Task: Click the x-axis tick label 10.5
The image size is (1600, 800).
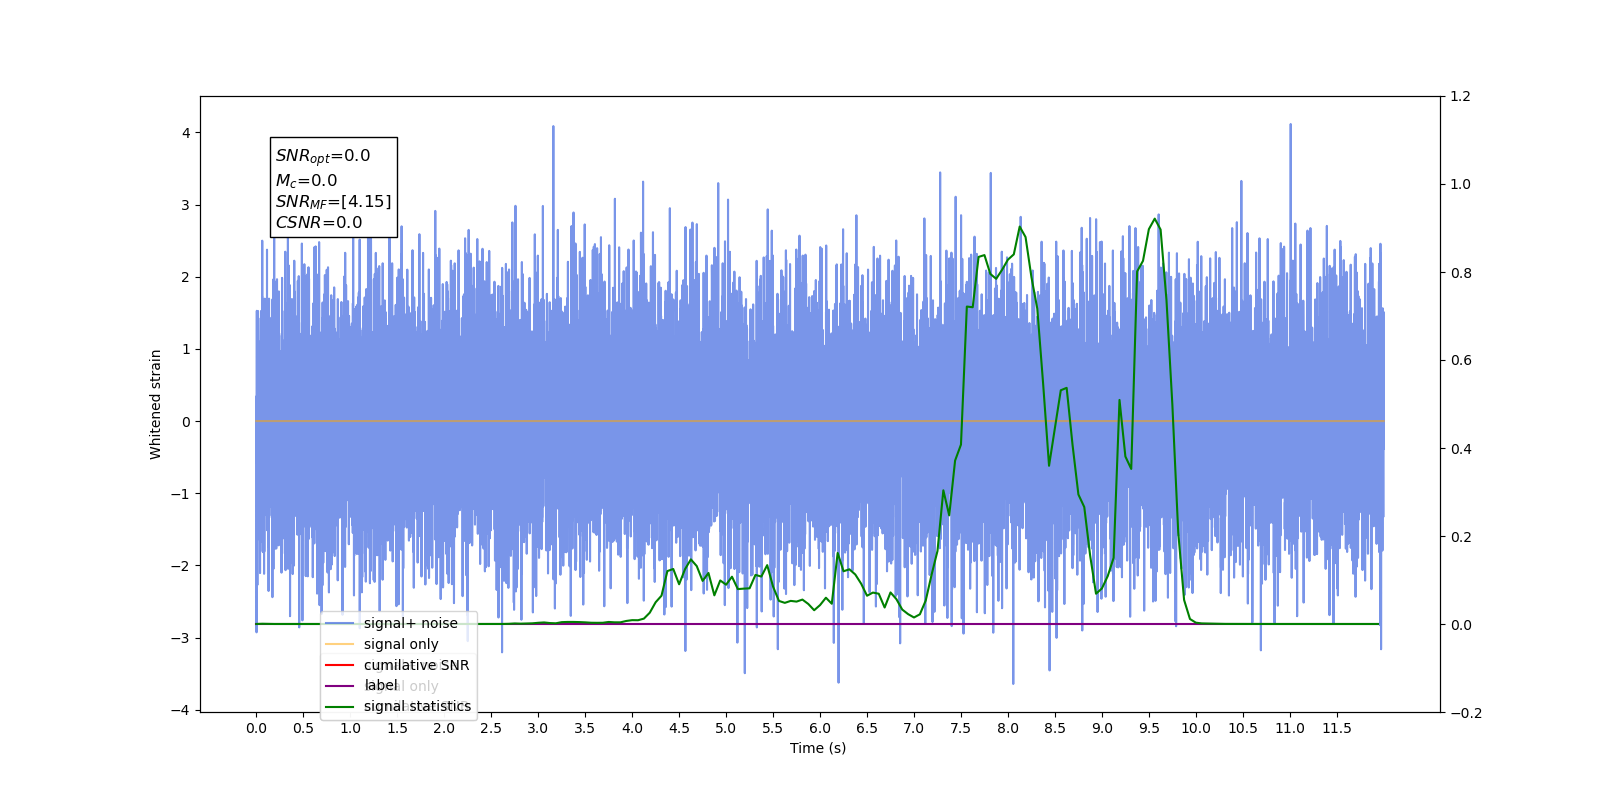Action: [x=1243, y=728]
